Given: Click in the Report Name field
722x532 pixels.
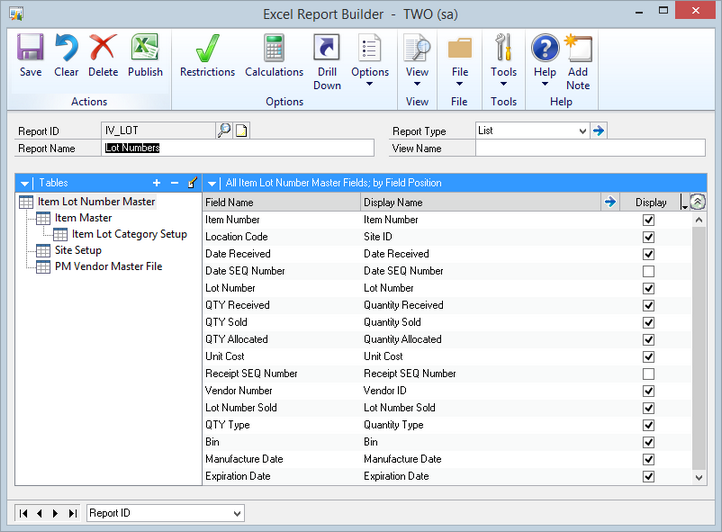Looking at the screenshot, I should [238, 148].
